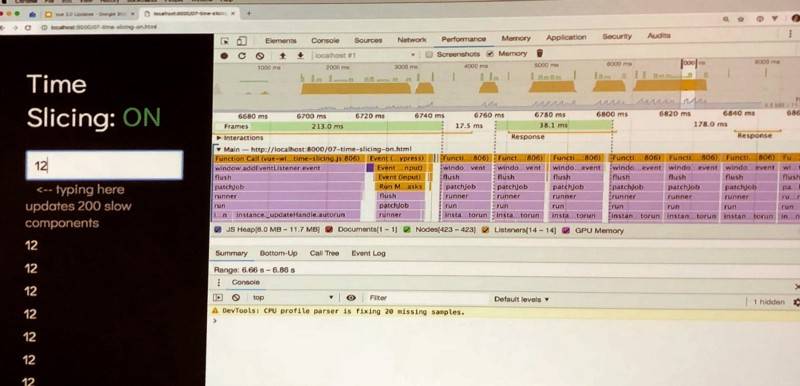The width and height of the screenshot is (800, 386).
Task: Click the console Filter field
Action: coord(423,298)
